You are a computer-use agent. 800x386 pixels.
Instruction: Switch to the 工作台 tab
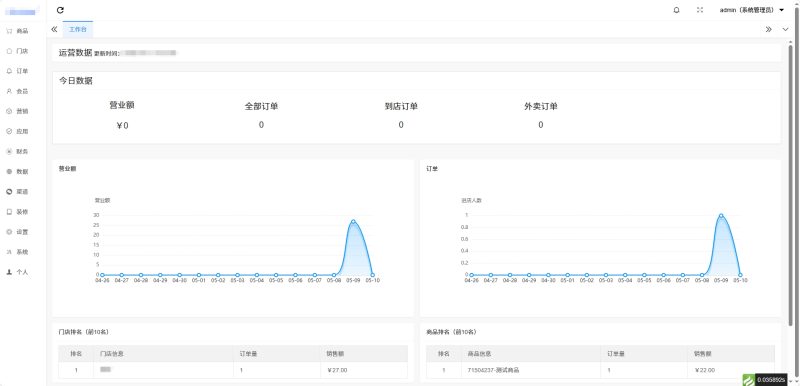[78, 30]
